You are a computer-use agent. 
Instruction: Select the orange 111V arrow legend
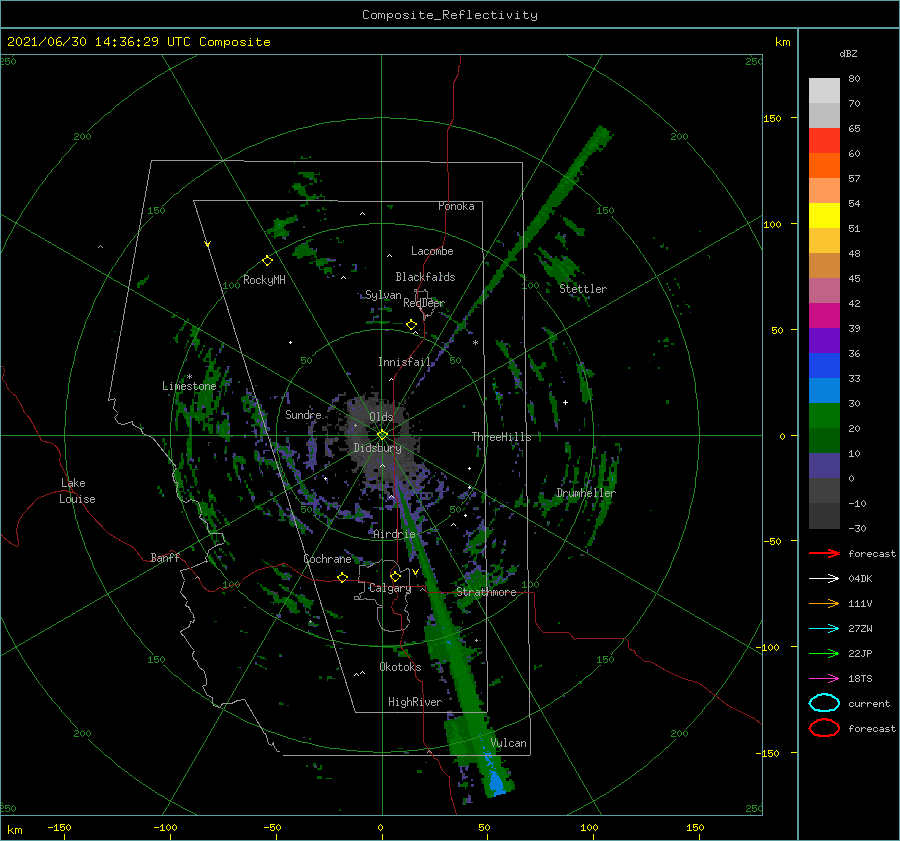point(824,603)
